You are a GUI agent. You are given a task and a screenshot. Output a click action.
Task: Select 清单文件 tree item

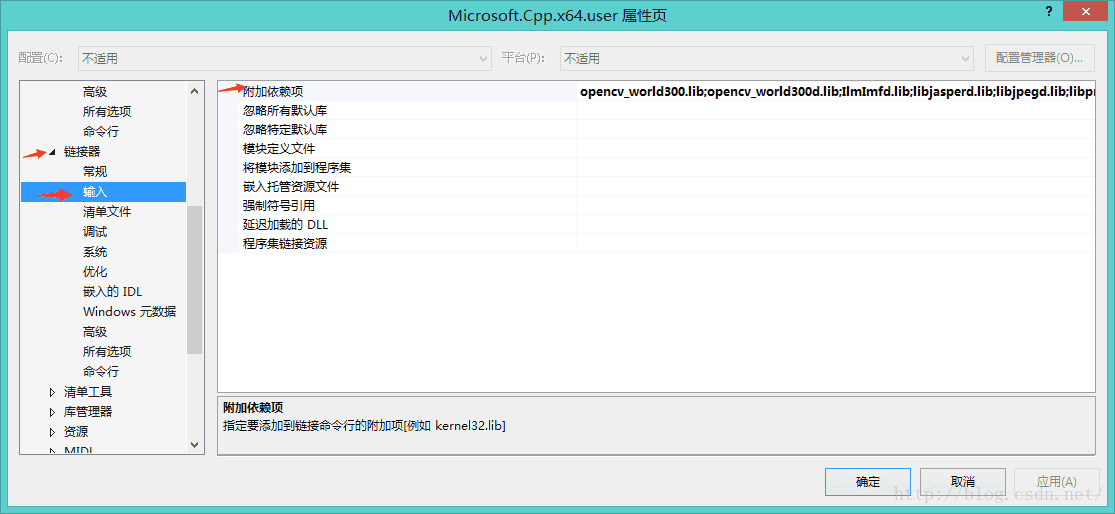(x=107, y=212)
